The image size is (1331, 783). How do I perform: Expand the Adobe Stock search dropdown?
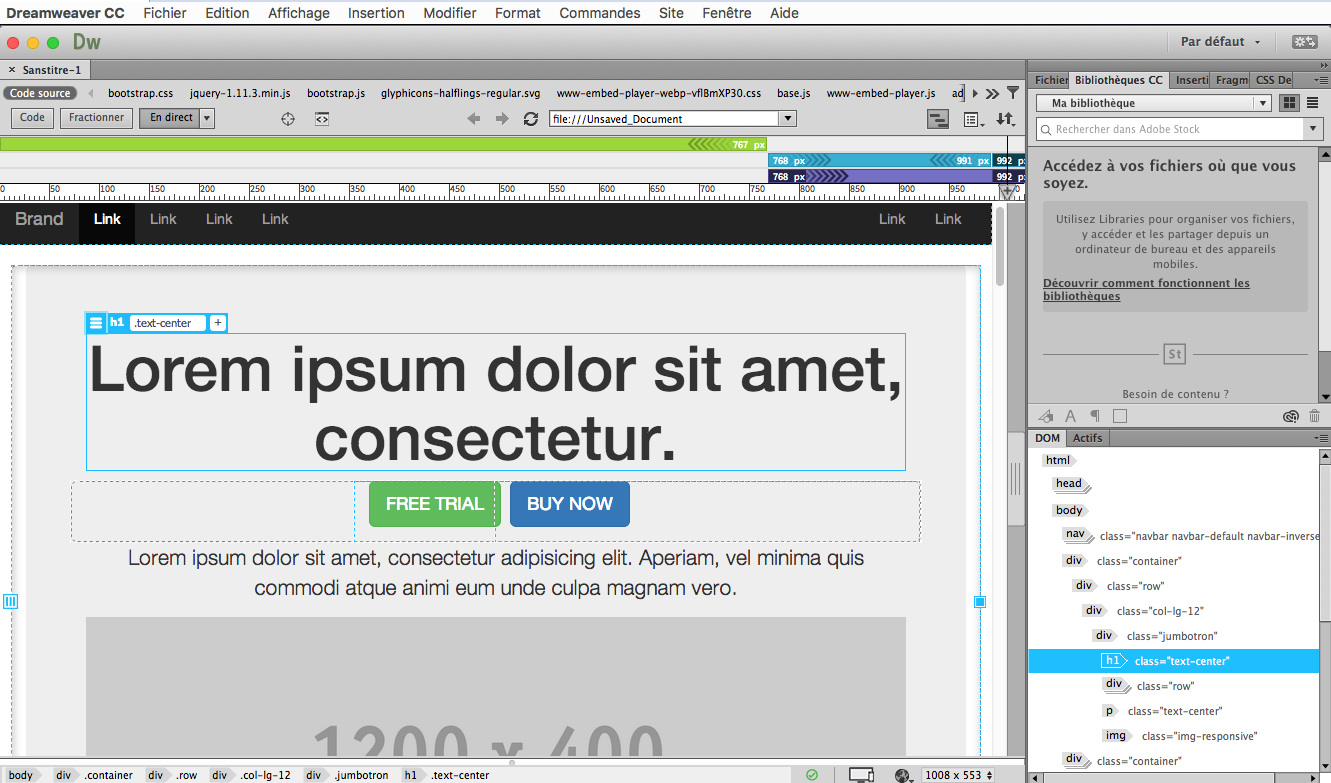coord(1312,129)
